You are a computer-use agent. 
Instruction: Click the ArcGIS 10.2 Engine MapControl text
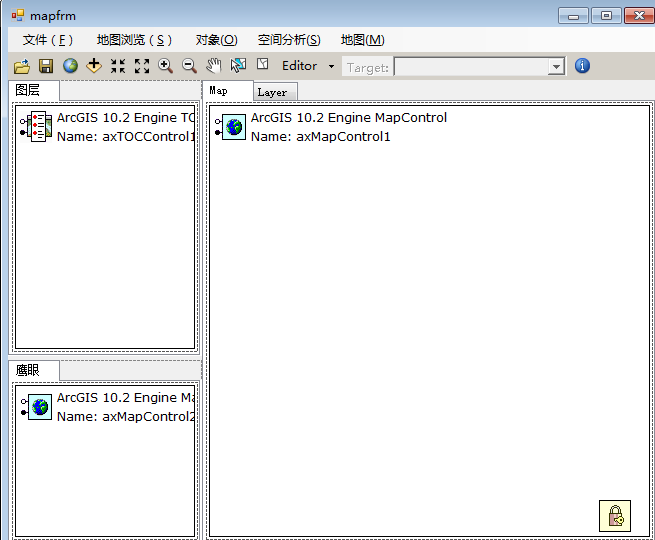(348, 118)
